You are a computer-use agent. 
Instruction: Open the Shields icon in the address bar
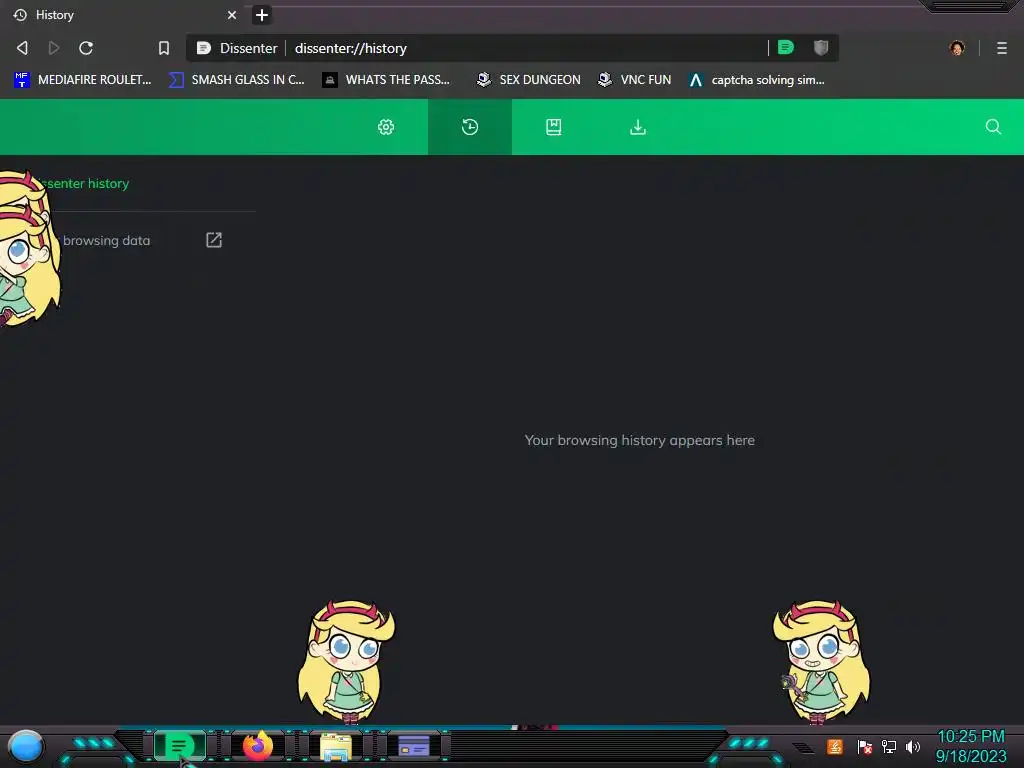click(821, 48)
